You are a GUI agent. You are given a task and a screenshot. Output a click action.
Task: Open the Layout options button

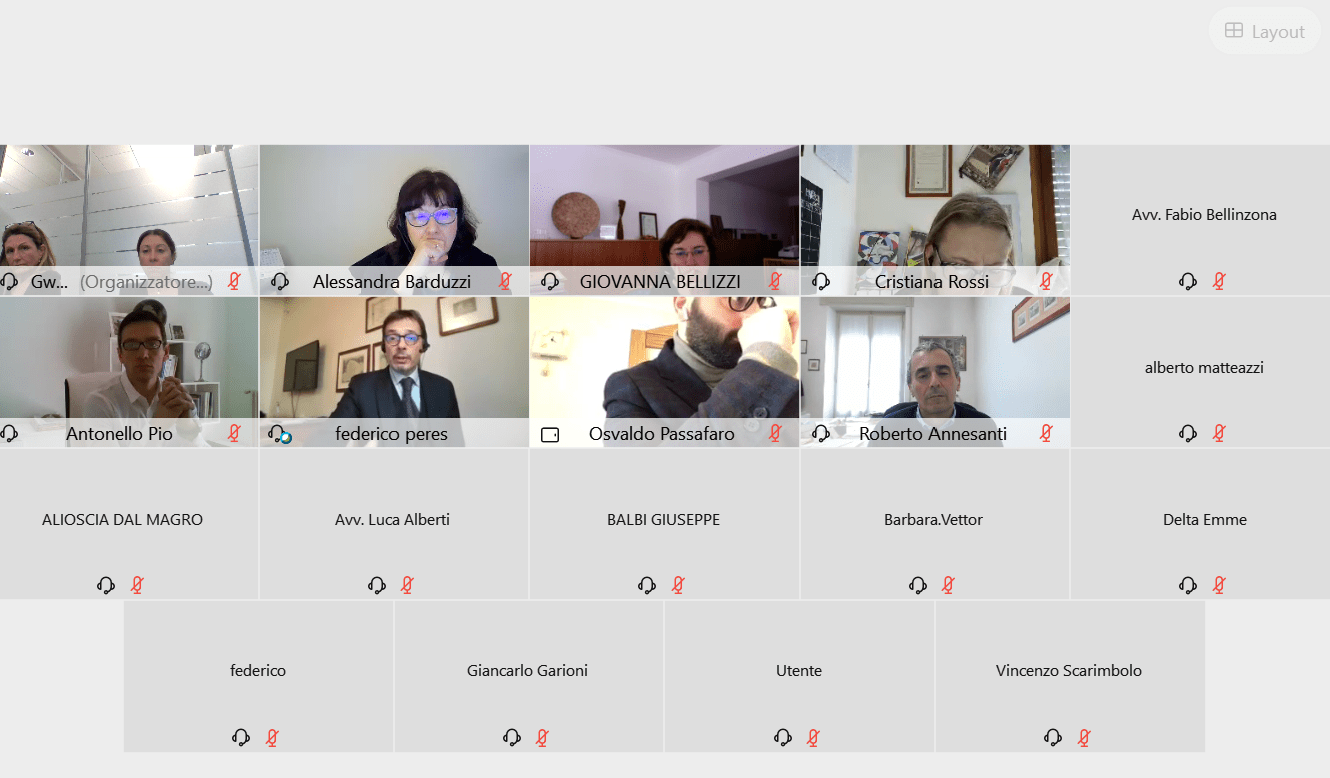click(x=1265, y=31)
